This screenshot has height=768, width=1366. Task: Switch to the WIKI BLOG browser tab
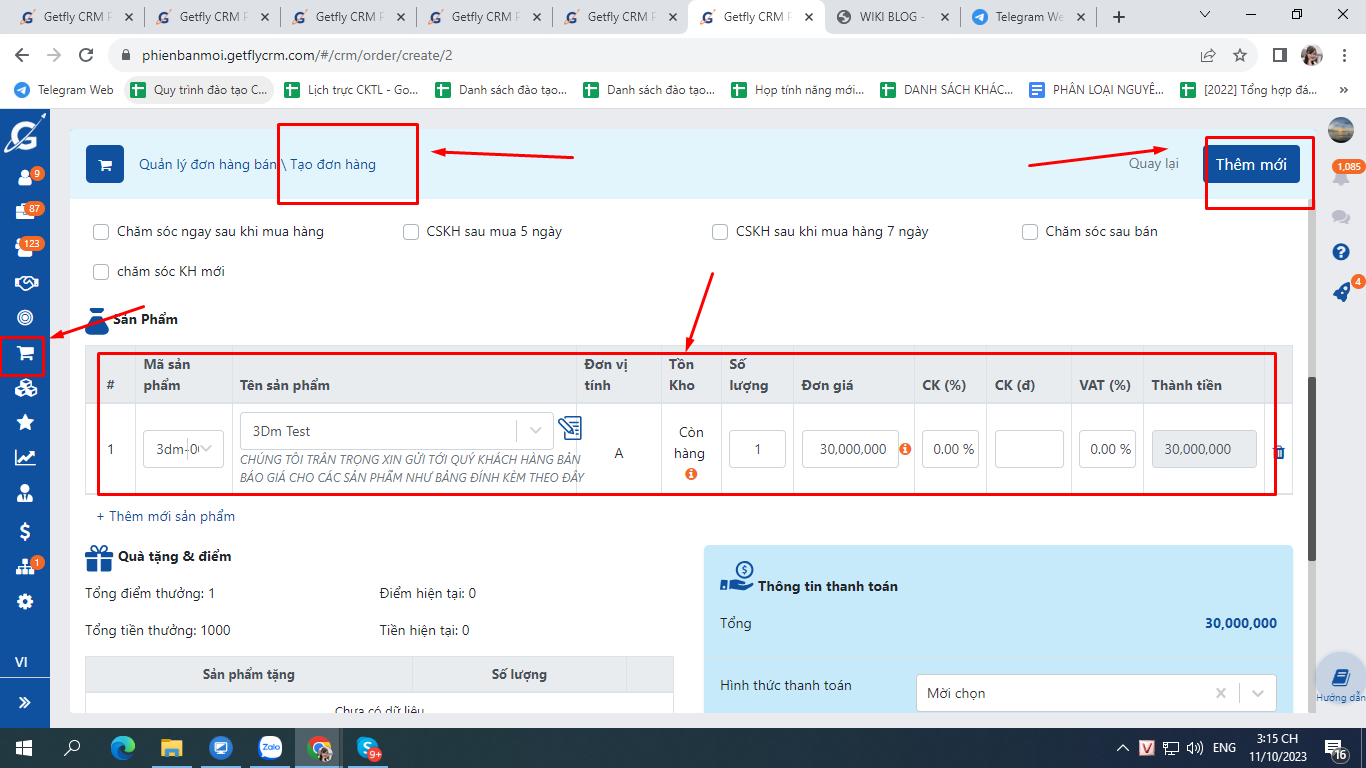891,17
